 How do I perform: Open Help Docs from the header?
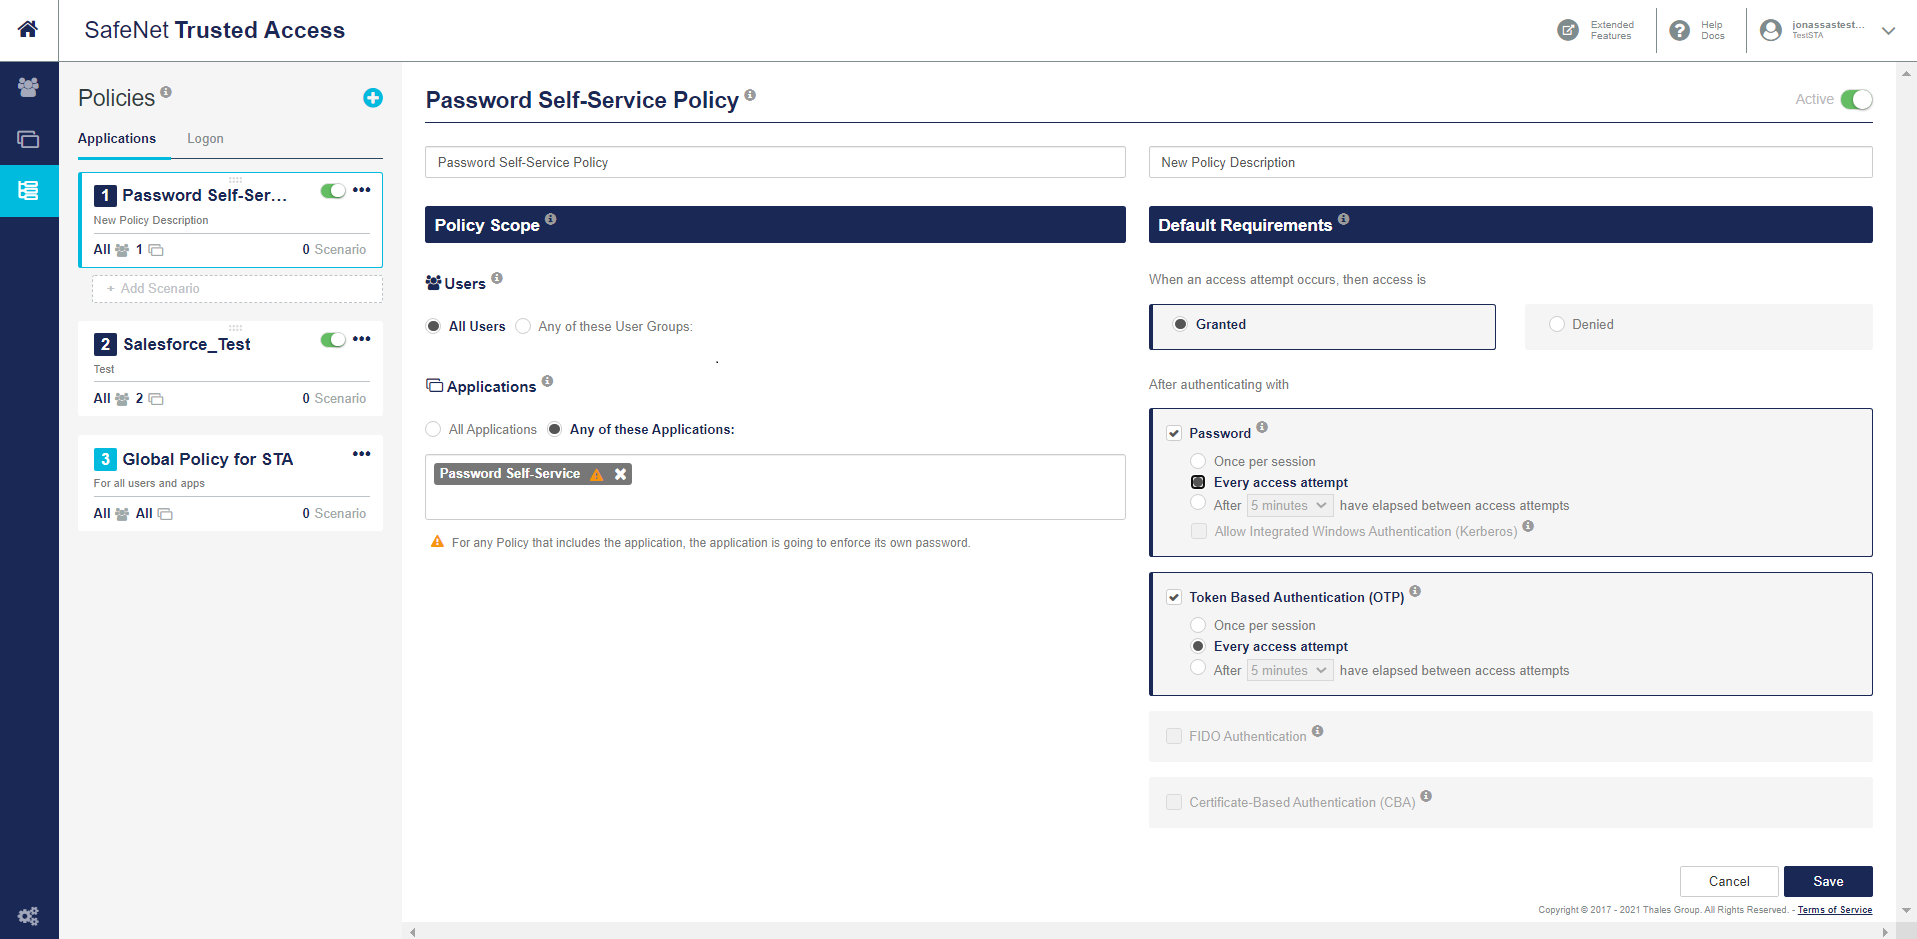click(1680, 30)
